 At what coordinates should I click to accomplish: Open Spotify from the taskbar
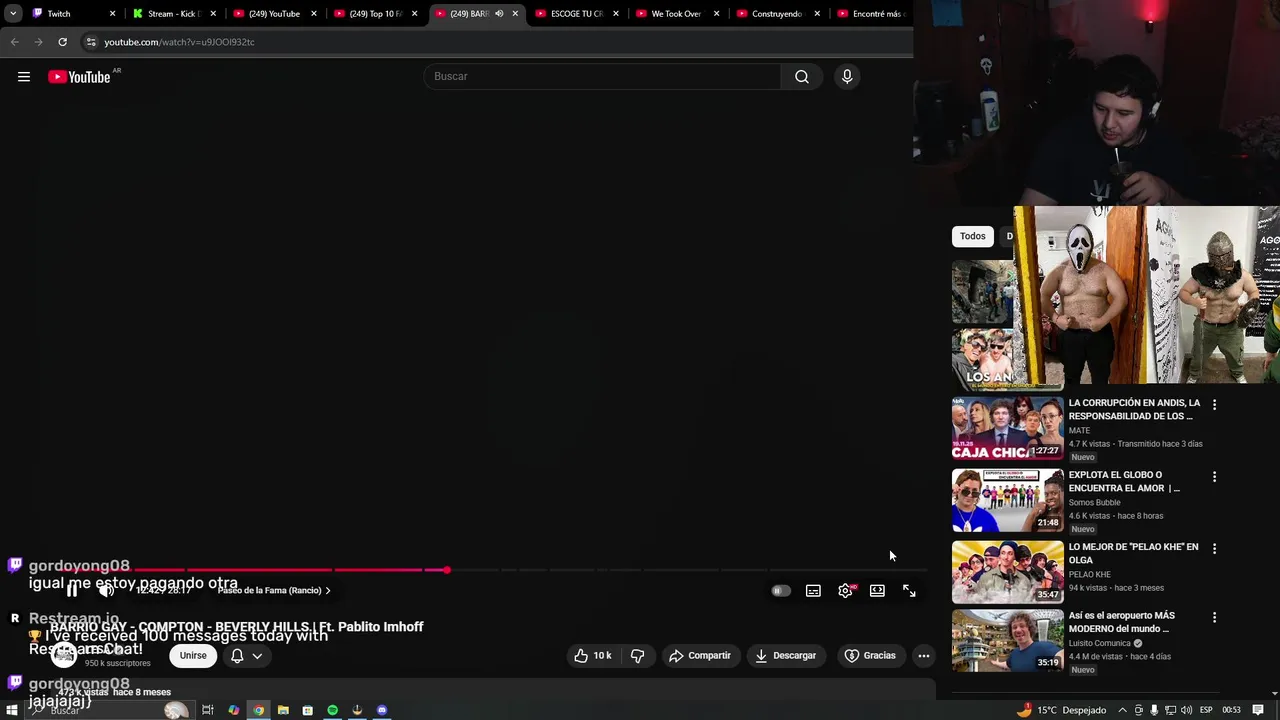tap(332, 710)
